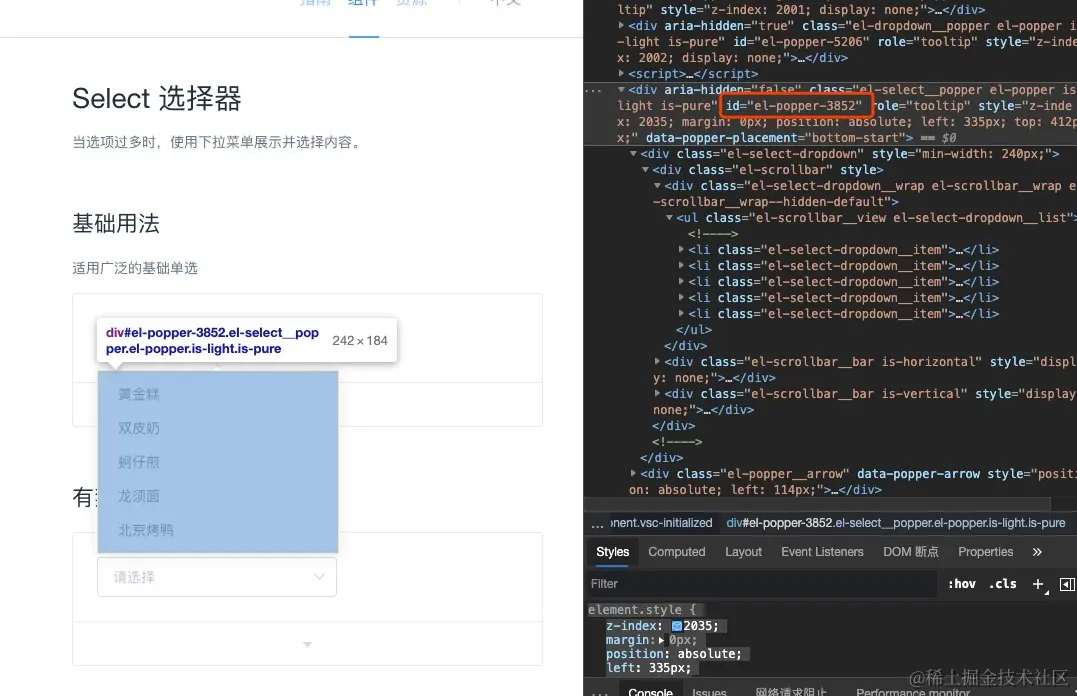
Task: Expand the el-dropdown__popper div node
Action: click(621, 25)
